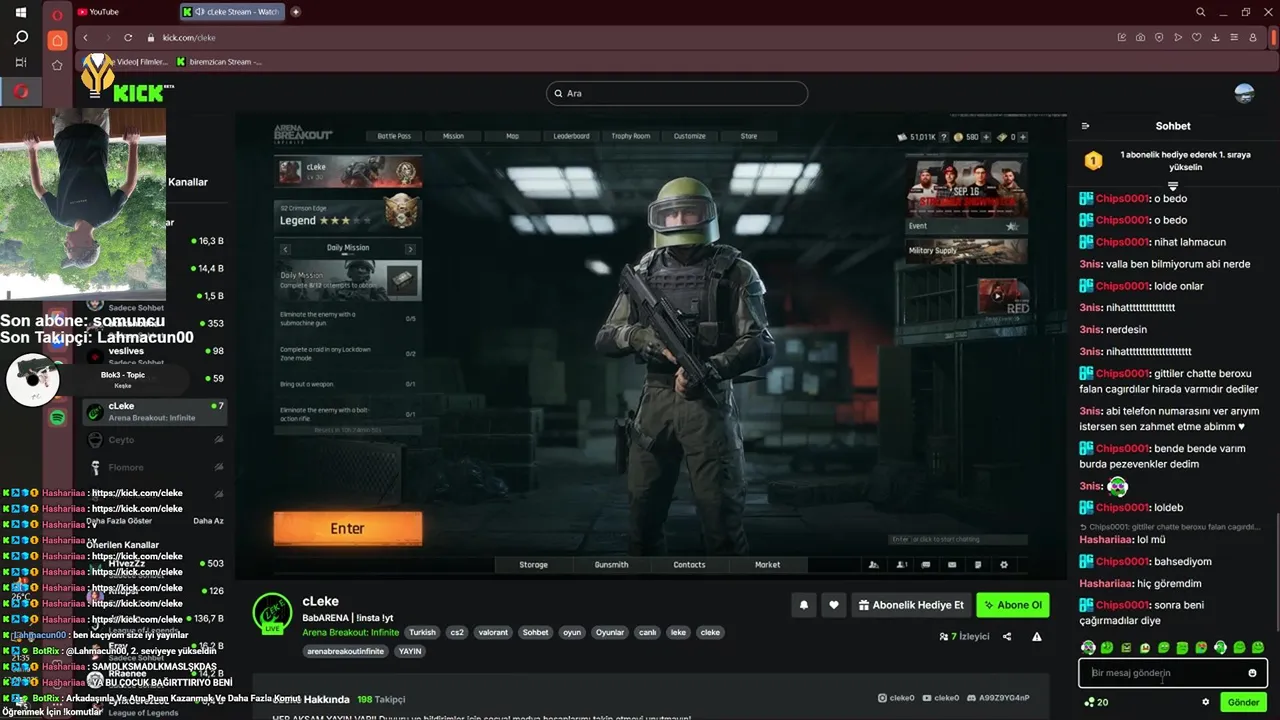Open the biremzican Stream bookmark
1280x720 pixels.
point(219,62)
